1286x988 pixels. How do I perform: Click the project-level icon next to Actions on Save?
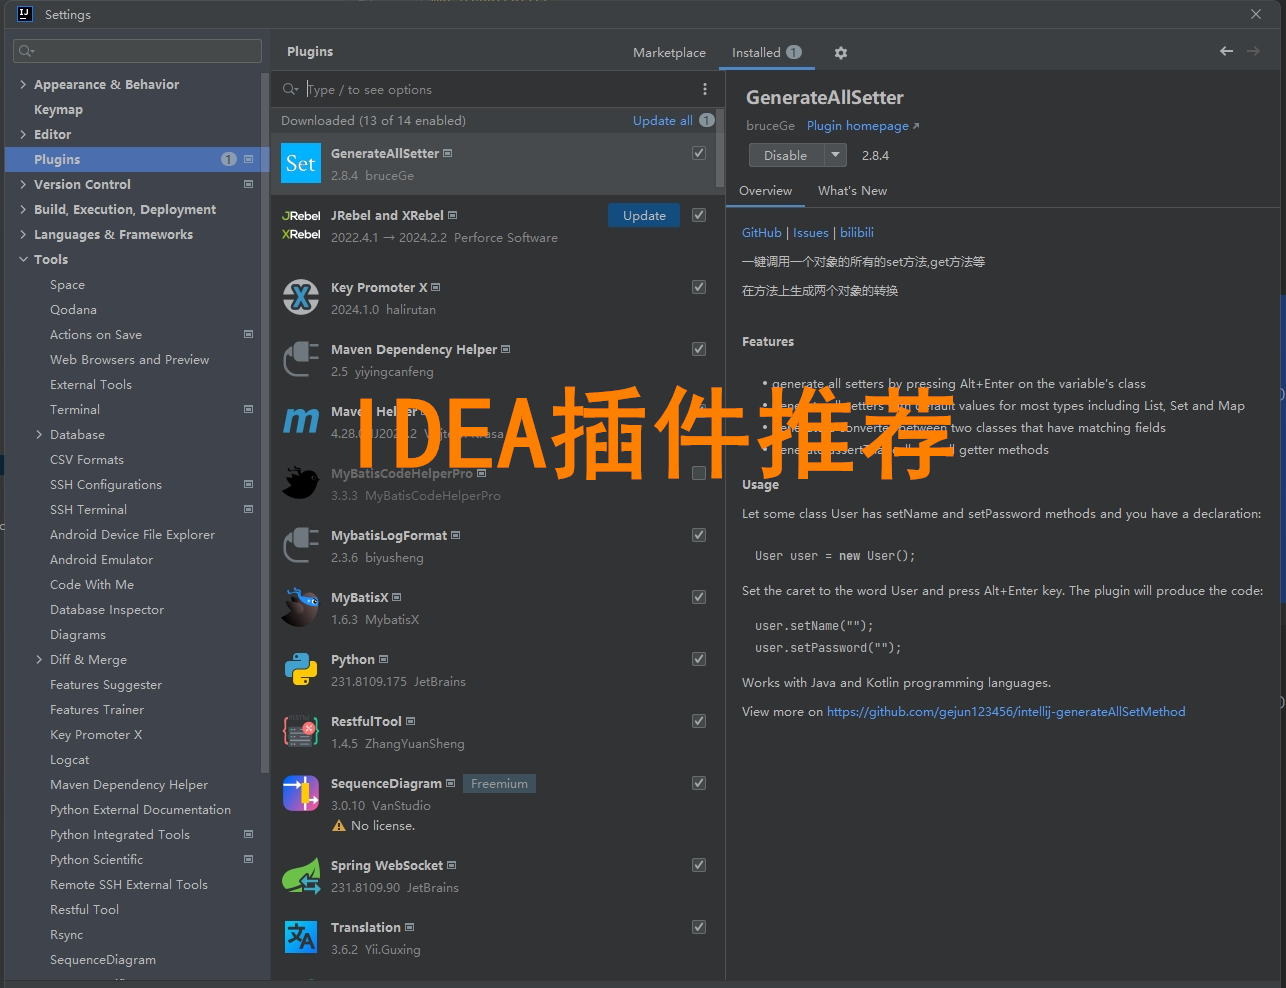[x=248, y=334]
